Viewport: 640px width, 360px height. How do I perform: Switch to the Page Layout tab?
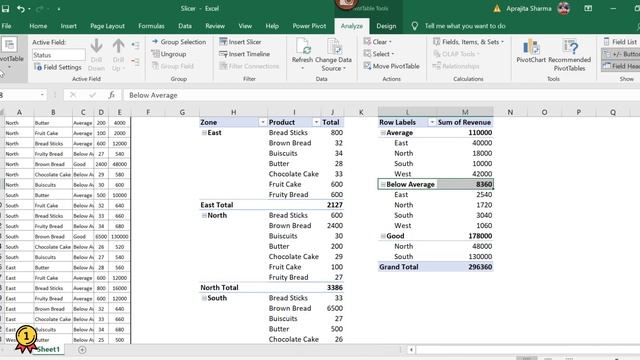click(x=107, y=26)
